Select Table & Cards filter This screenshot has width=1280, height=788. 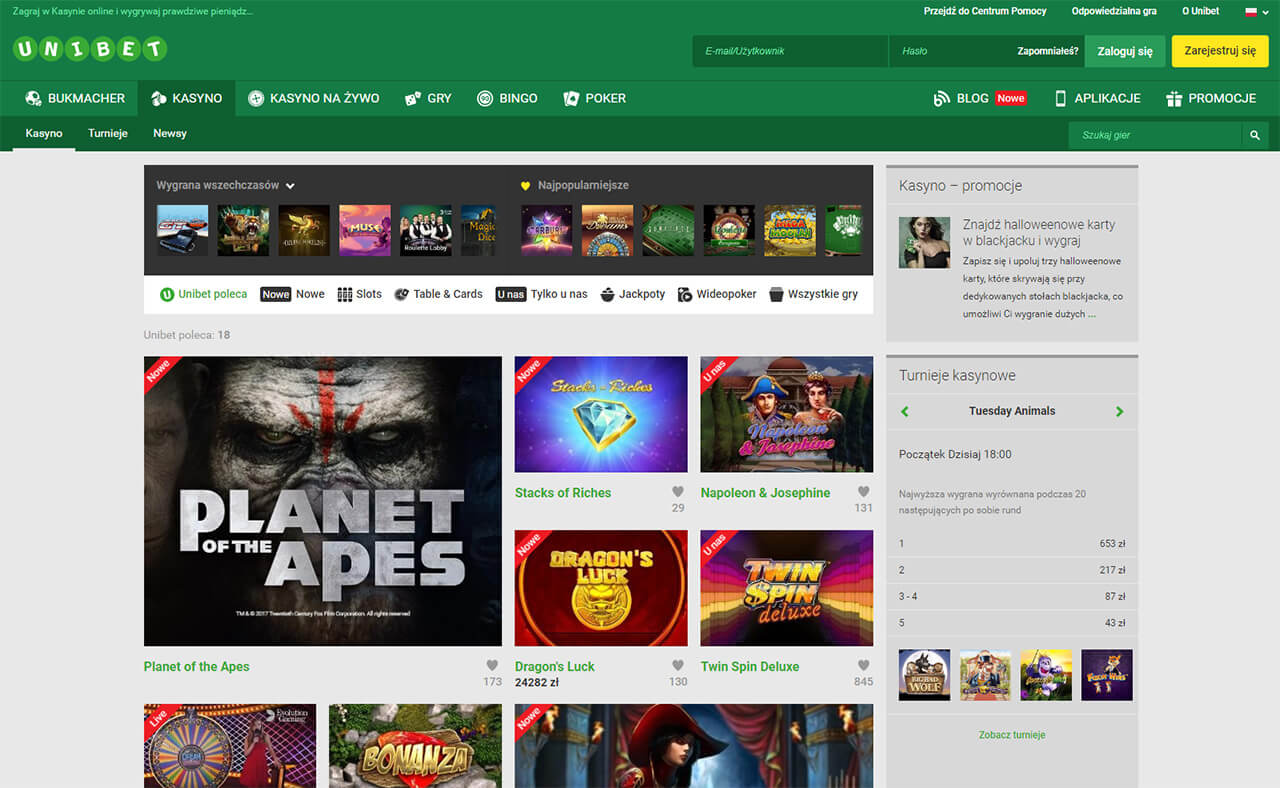[x=438, y=294]
